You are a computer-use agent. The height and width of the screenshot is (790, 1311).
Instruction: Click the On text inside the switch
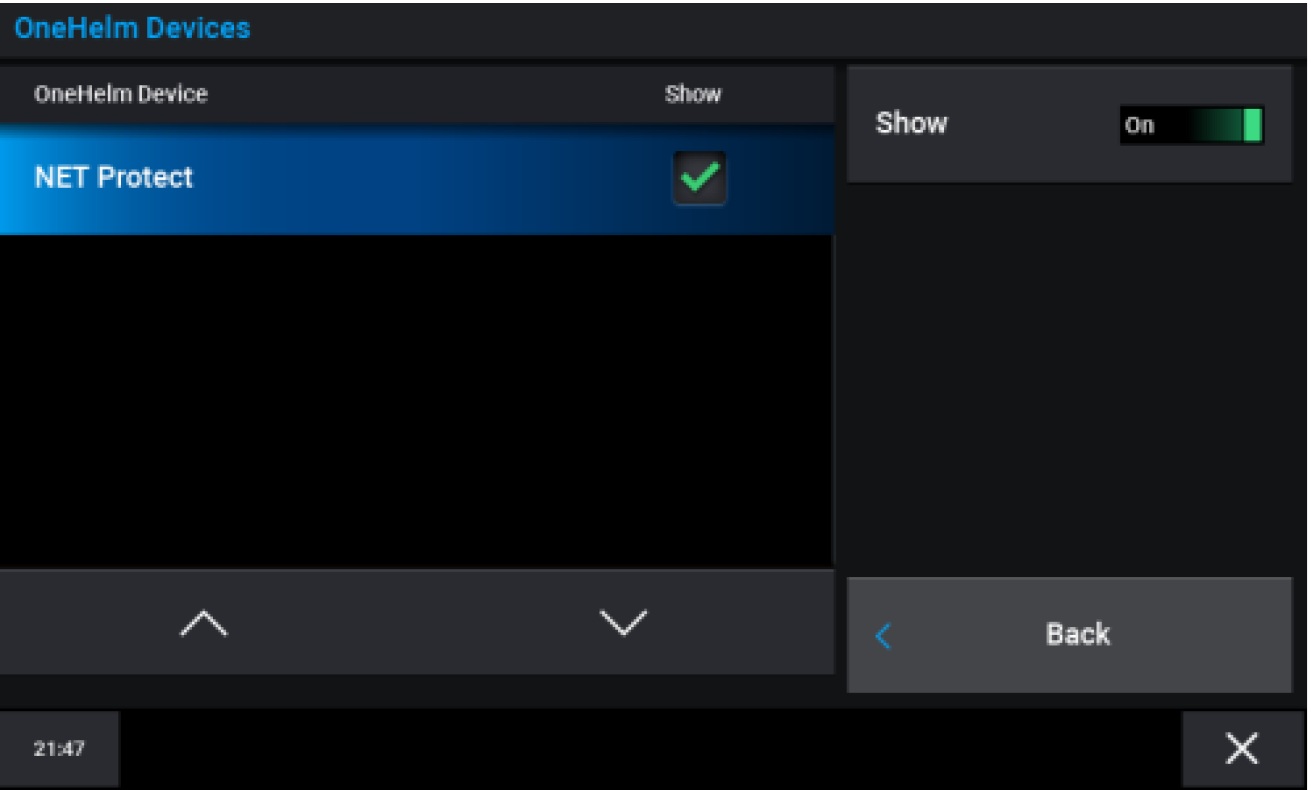coord(1140,126)
